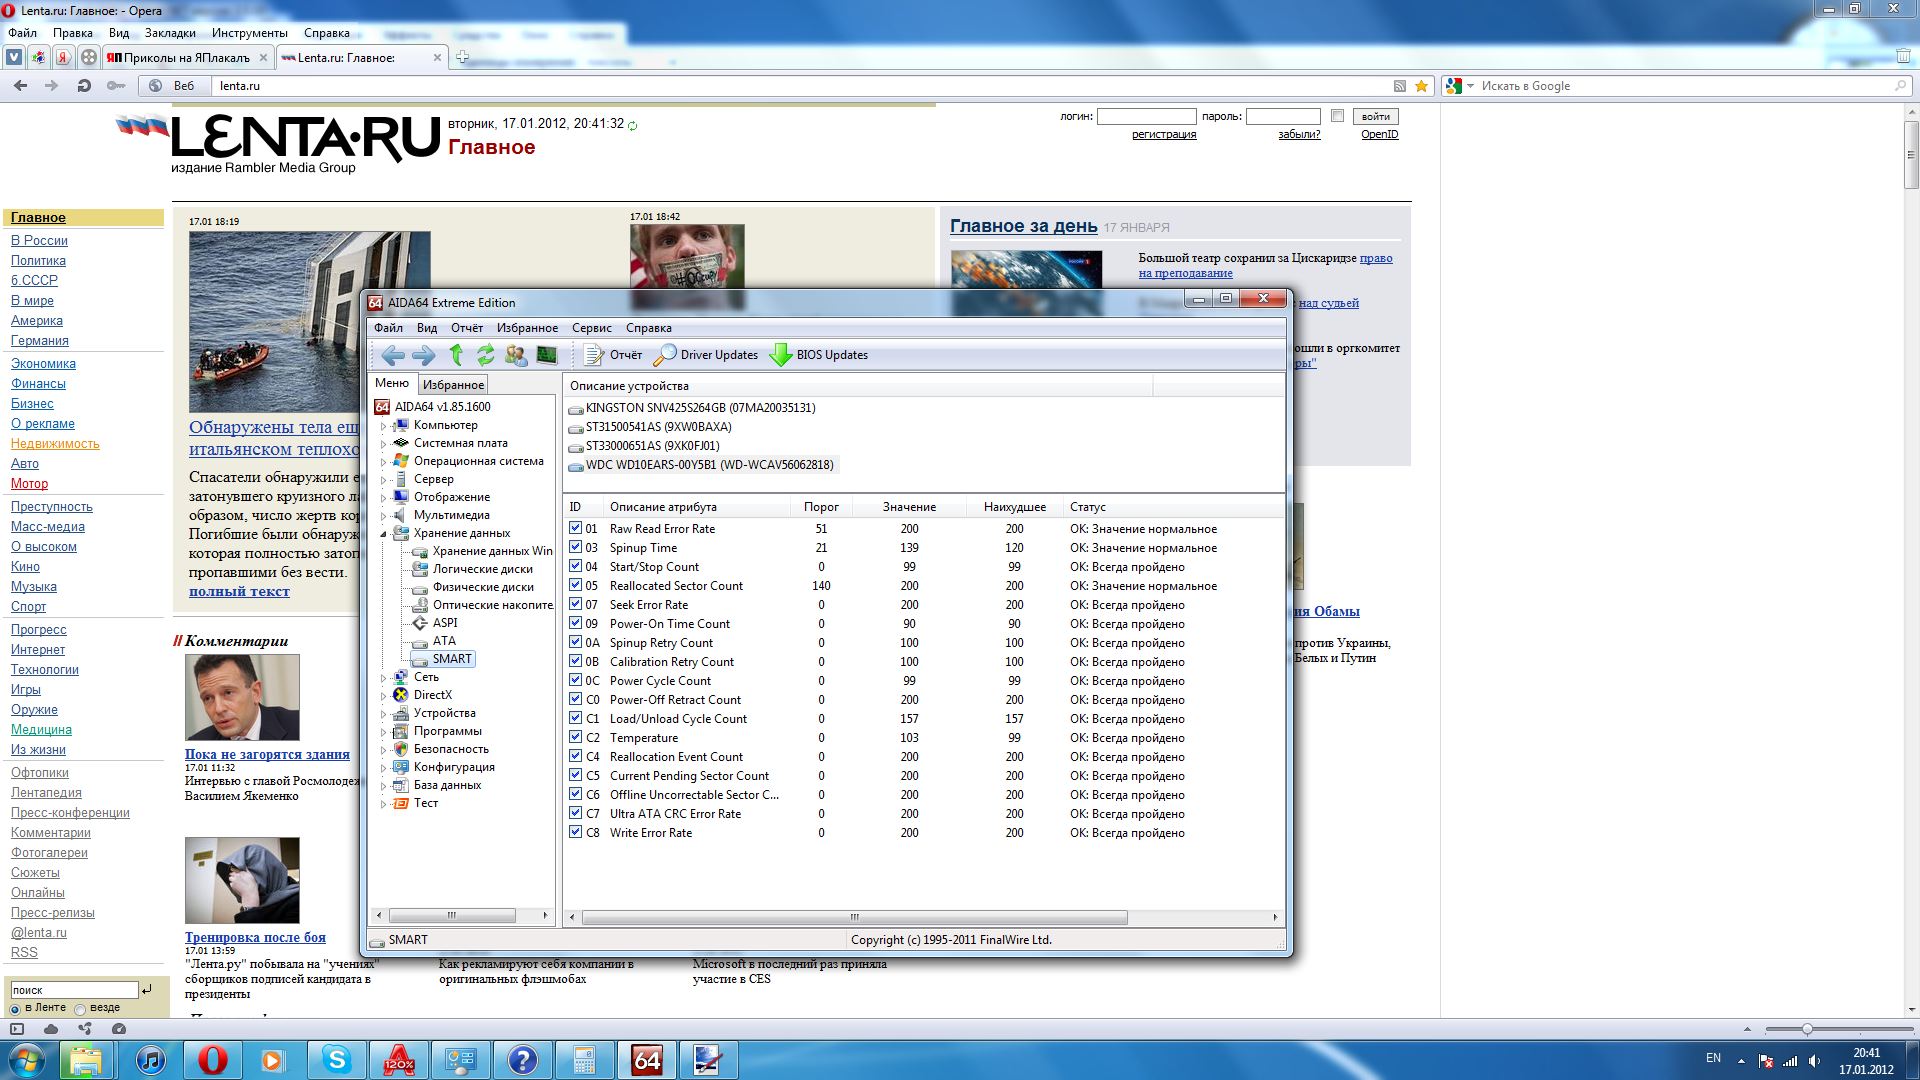Screen dimensions: 1920x1080
Task: Click the AIDA64 tree horizontal scrollbar
Action: [x=452, y=916]
